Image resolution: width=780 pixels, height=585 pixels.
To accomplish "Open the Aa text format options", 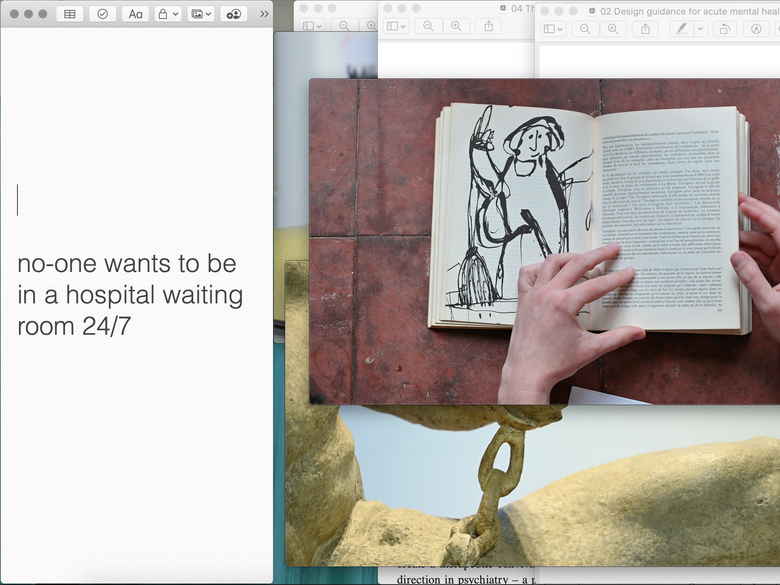I will 135,14.
